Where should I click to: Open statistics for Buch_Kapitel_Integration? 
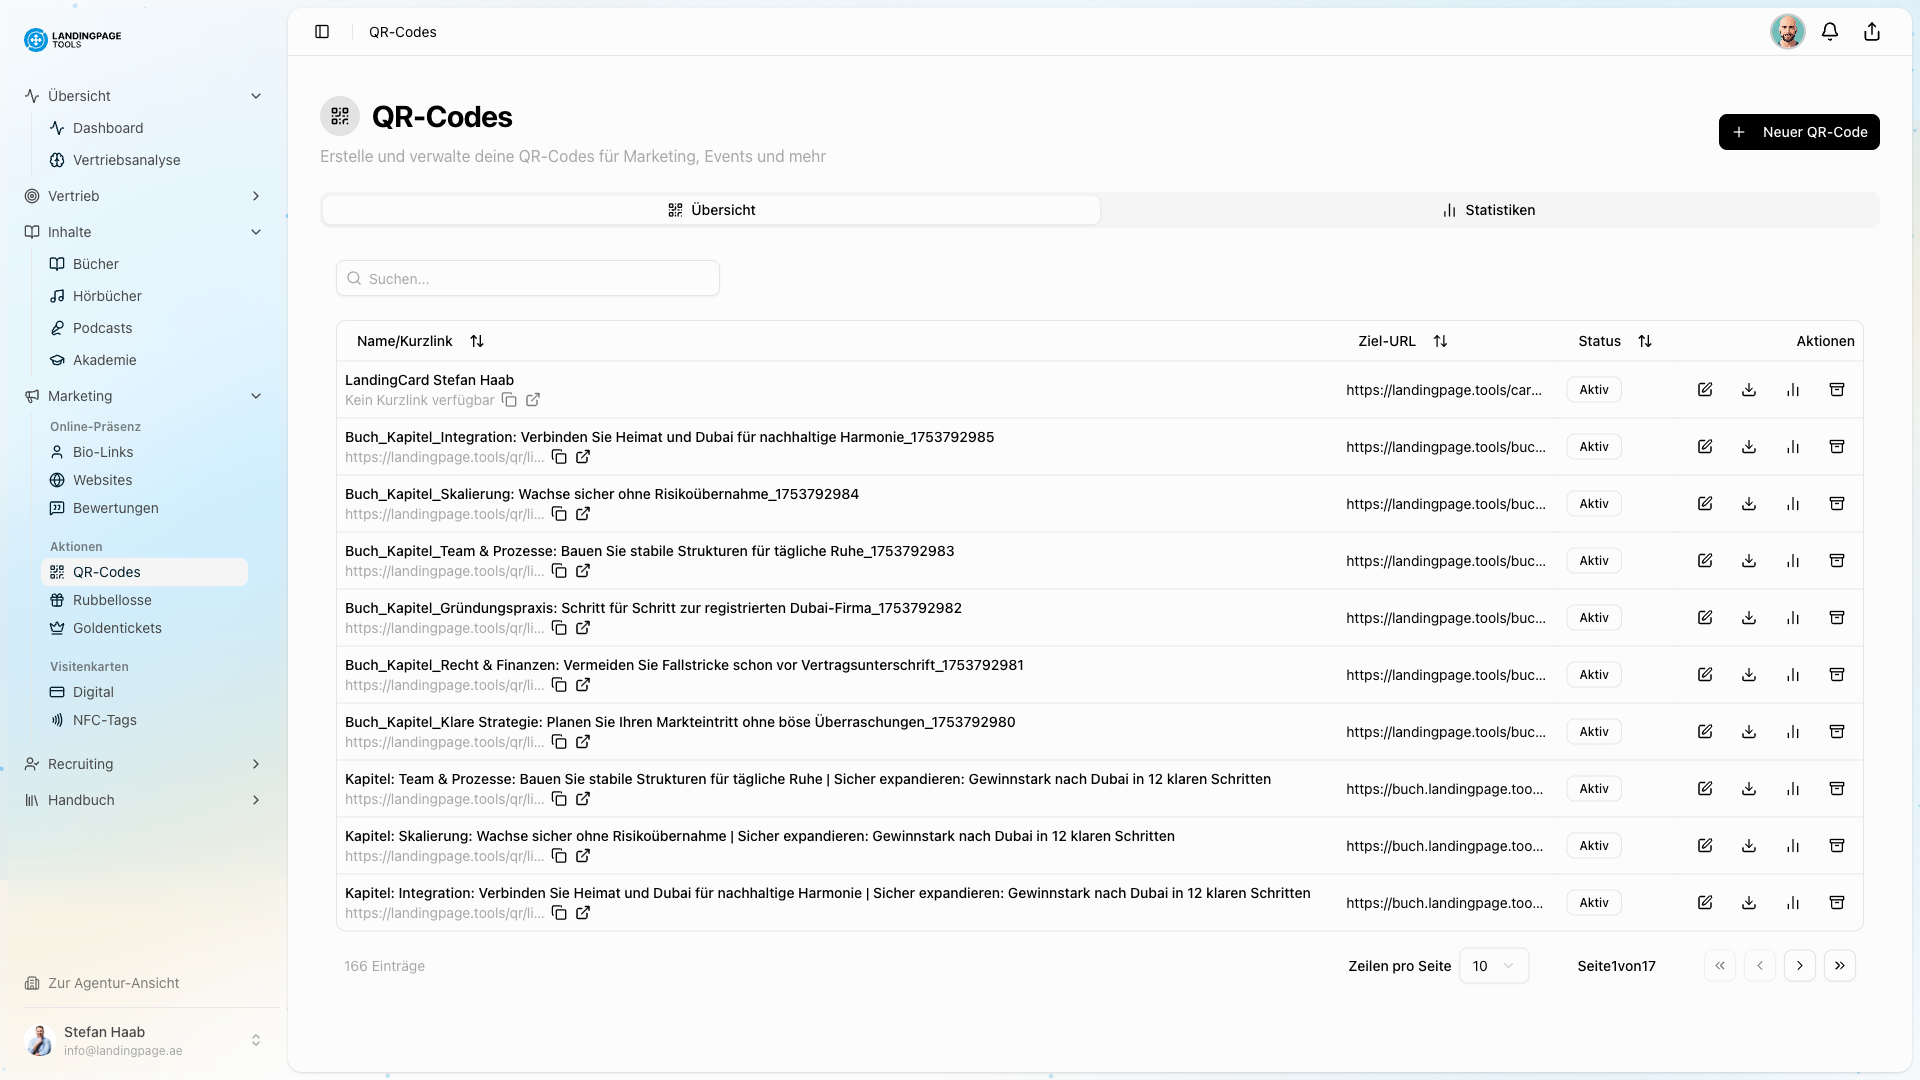(x=1793, y=446)
